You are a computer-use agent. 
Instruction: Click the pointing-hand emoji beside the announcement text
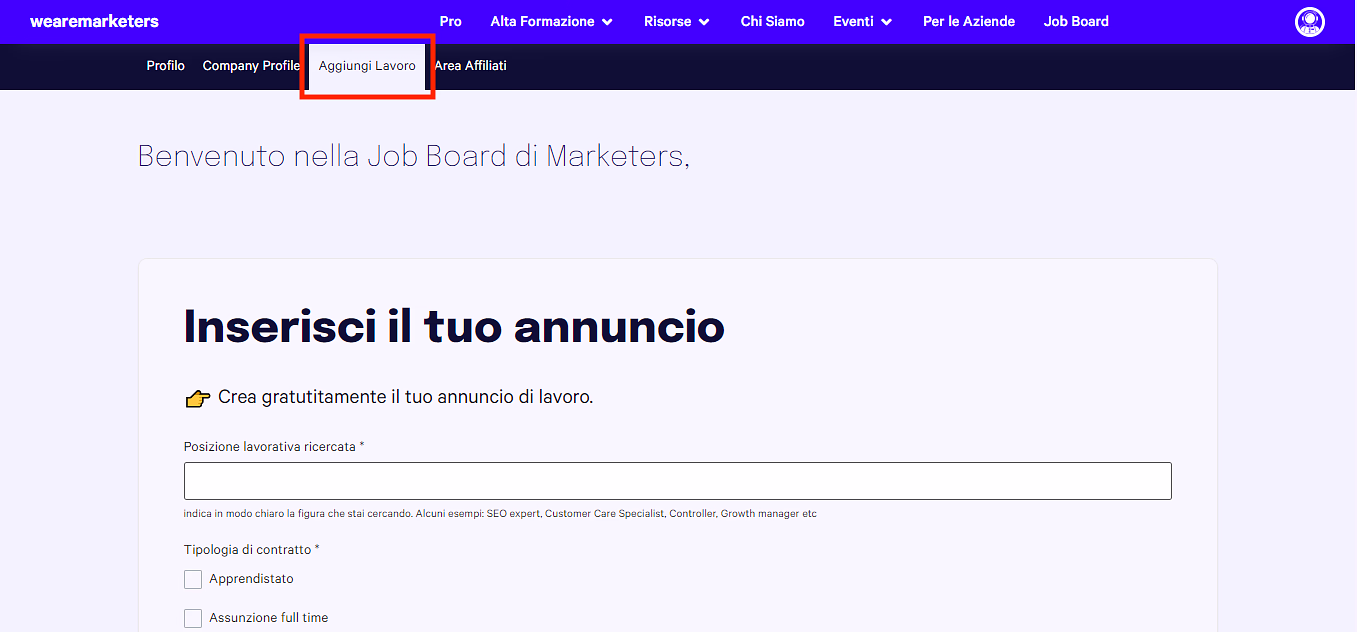[x=197, y=397]
